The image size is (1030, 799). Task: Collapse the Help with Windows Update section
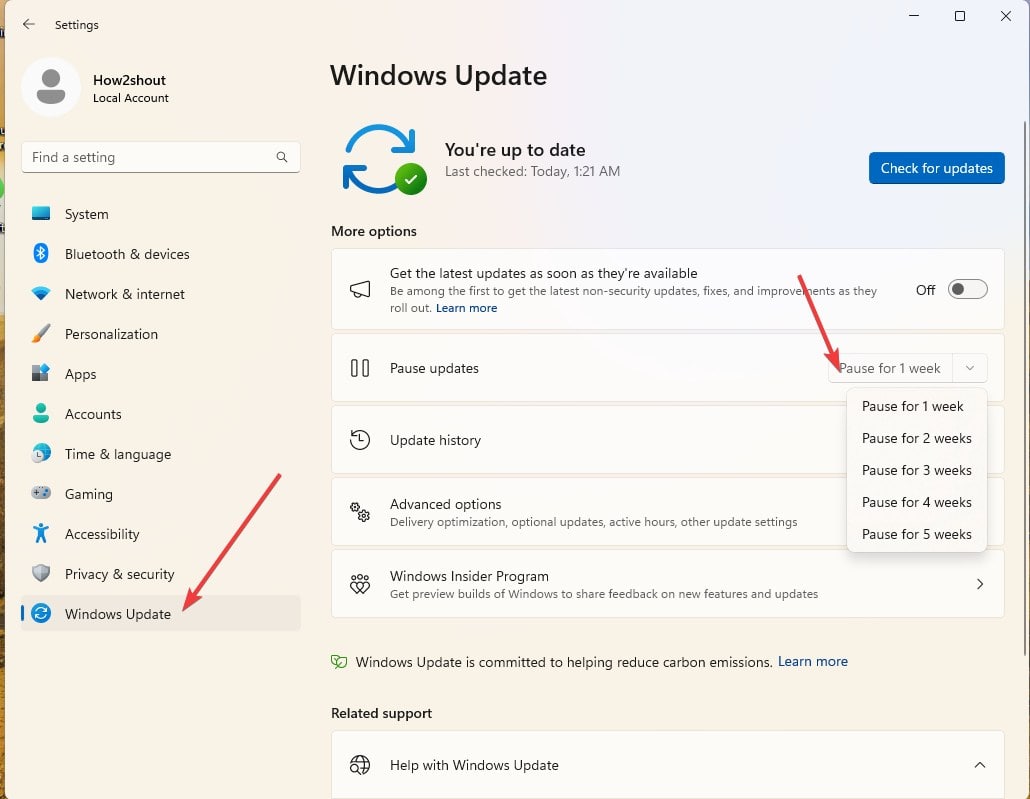(x=979, y=765)
